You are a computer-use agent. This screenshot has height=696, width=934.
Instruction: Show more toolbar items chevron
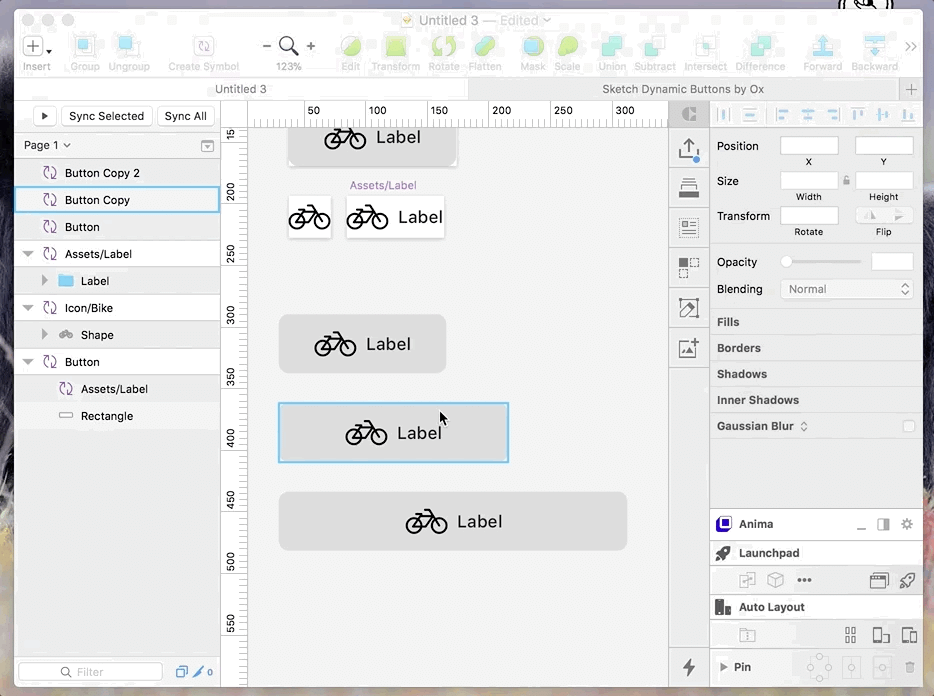[x=910, y=46]
